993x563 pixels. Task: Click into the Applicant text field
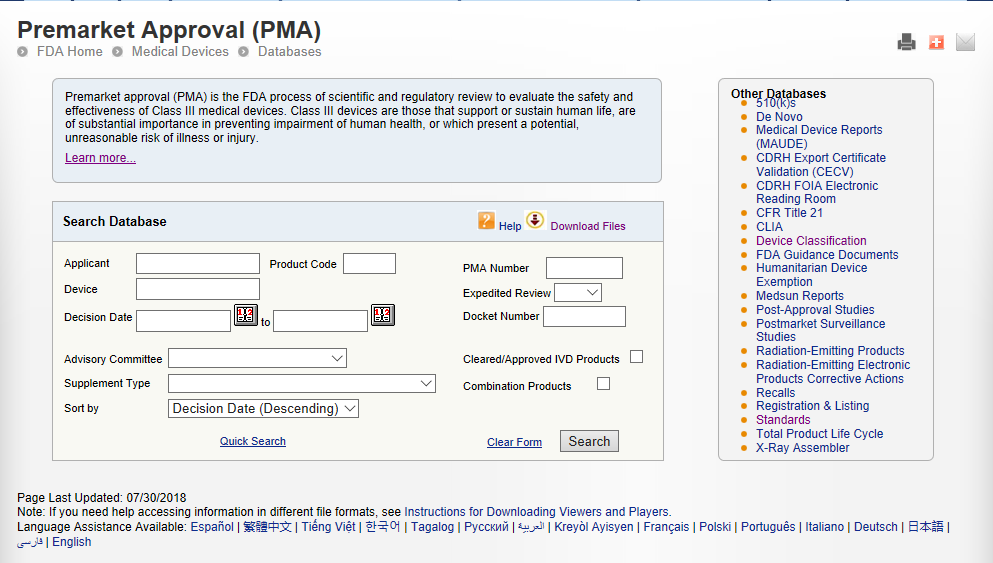click(x=197, y=264)
